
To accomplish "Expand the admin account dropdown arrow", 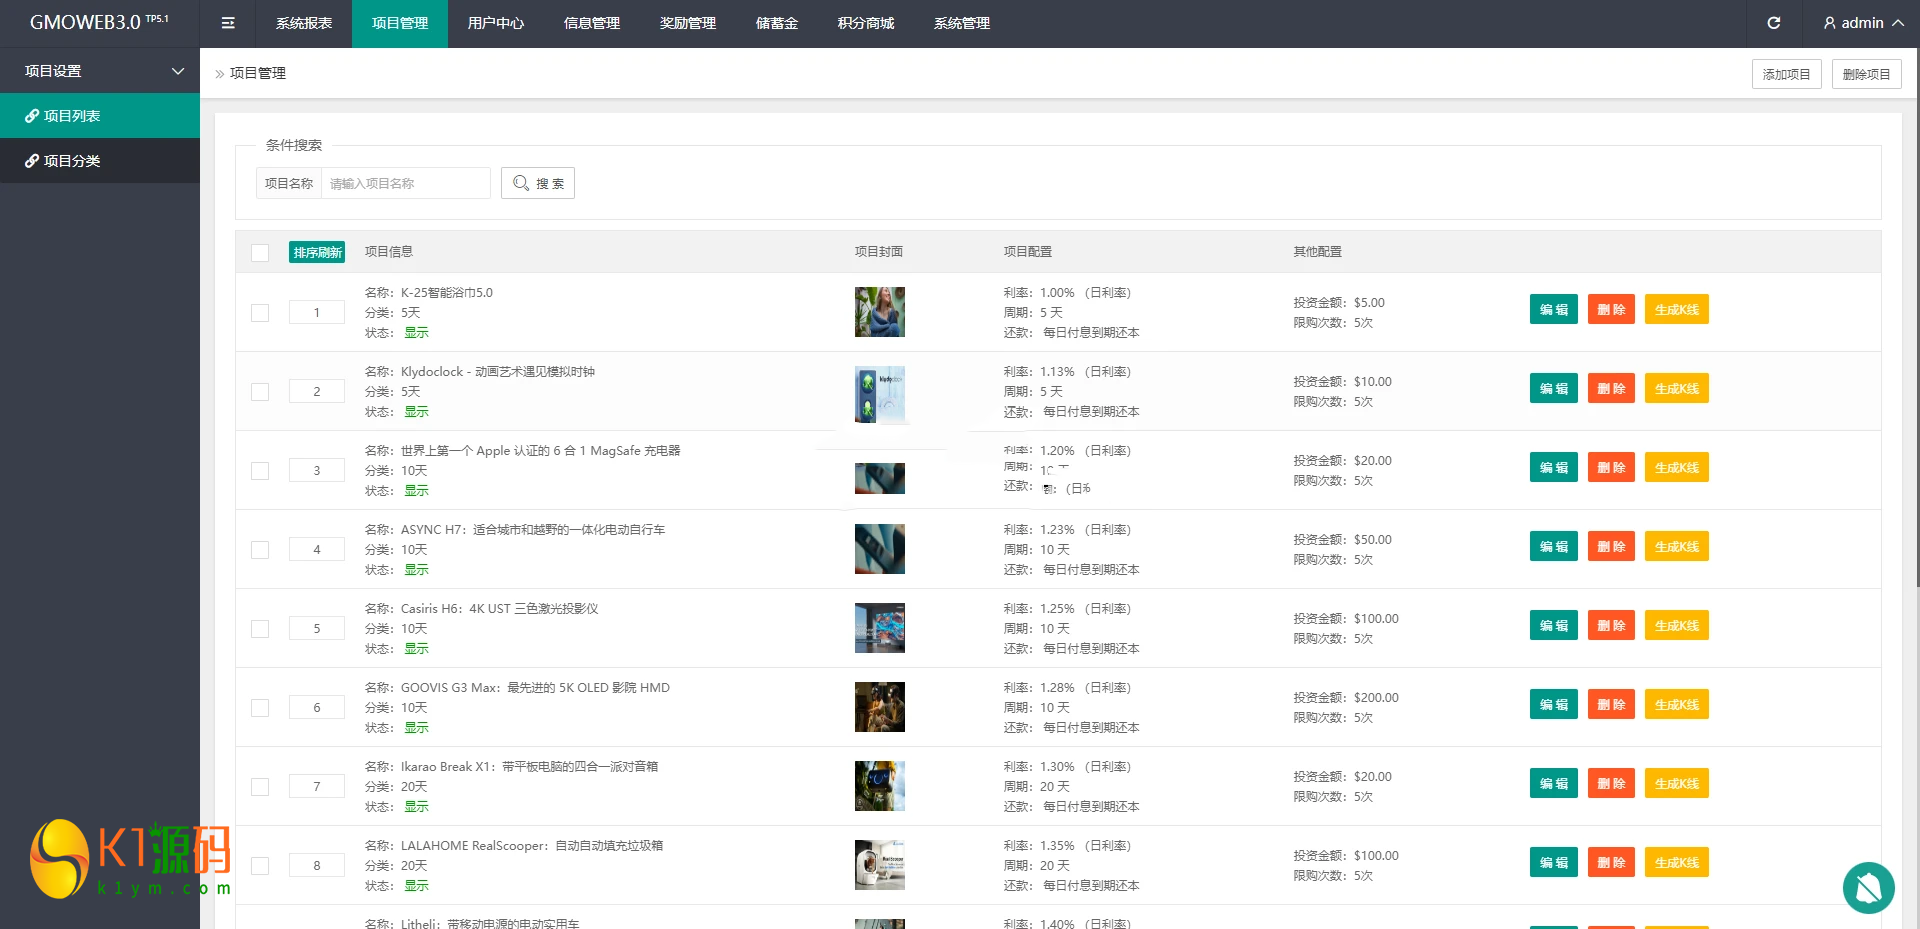I will coord(1897,23).
